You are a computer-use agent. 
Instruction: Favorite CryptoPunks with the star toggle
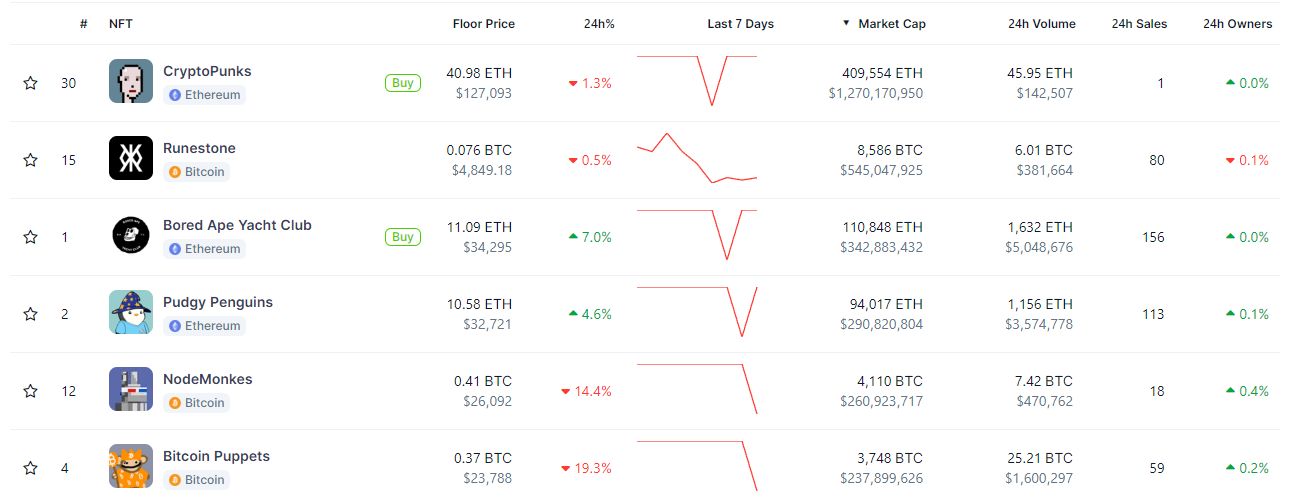pos(31,83)
